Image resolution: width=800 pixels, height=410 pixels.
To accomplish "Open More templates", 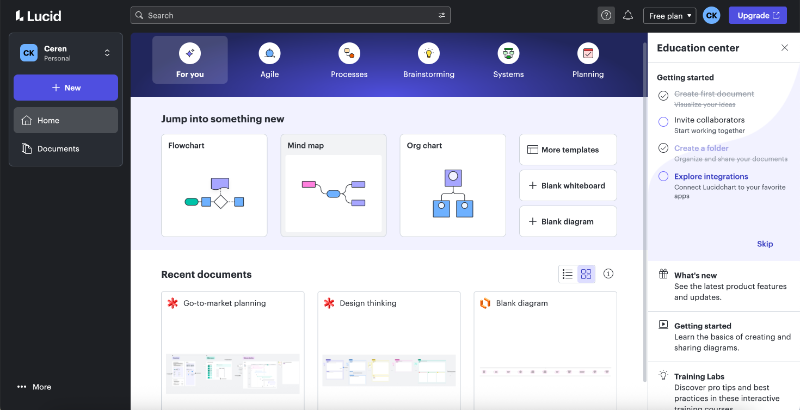I will (568, 150).
